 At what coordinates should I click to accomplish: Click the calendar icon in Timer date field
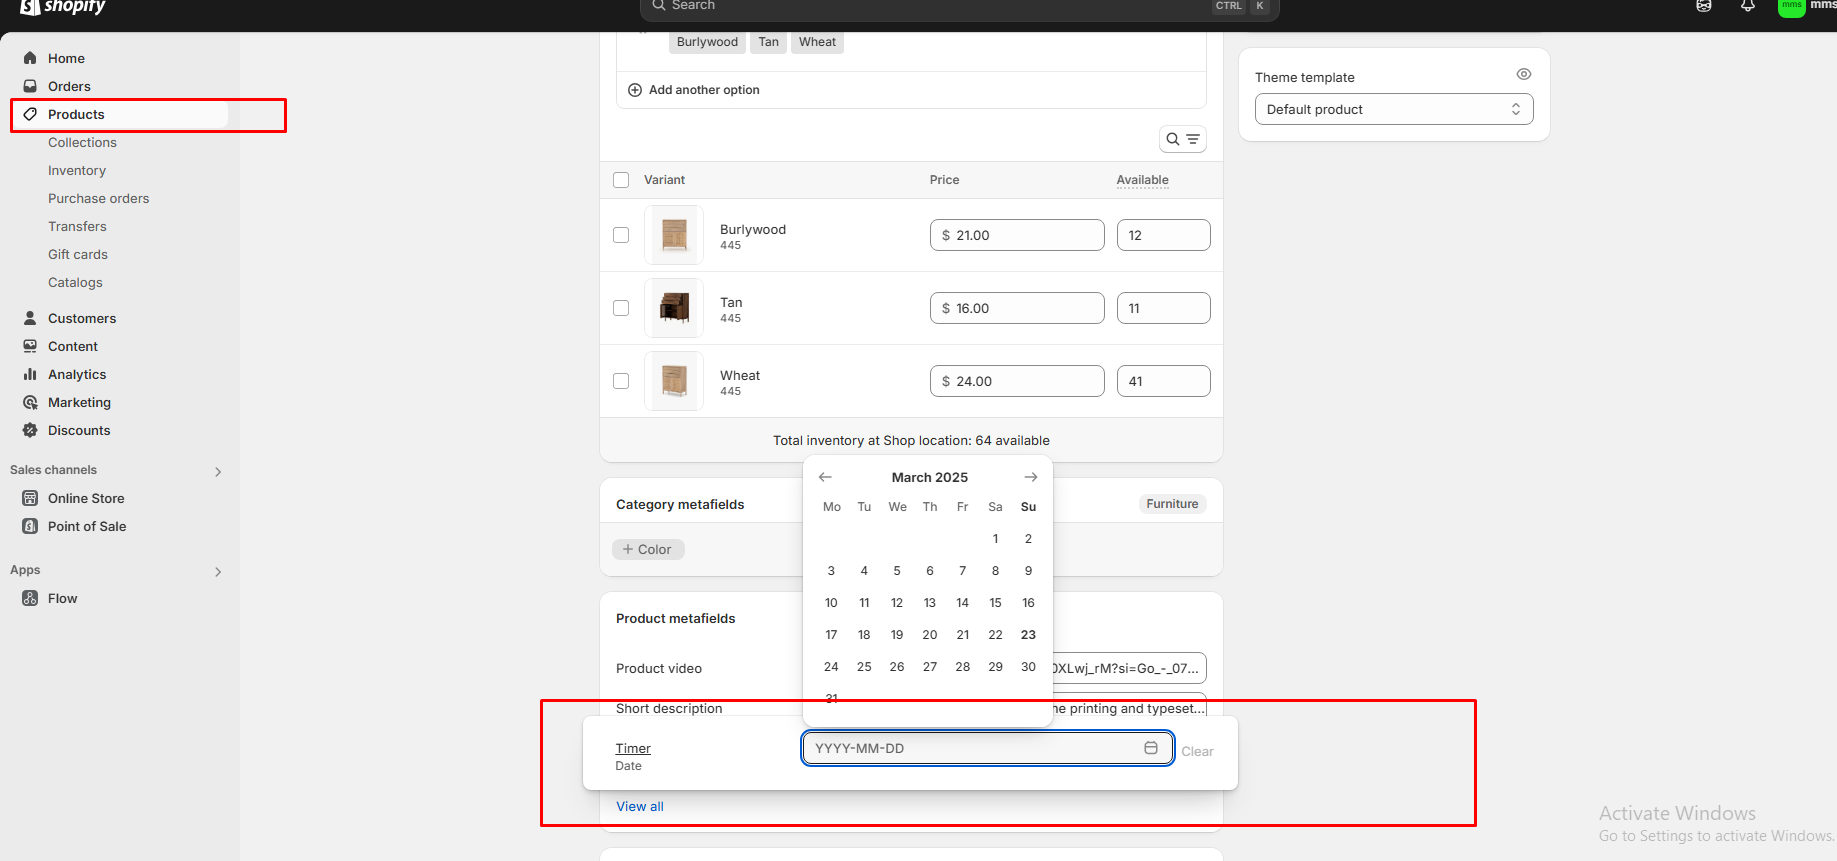(1151, 748)
